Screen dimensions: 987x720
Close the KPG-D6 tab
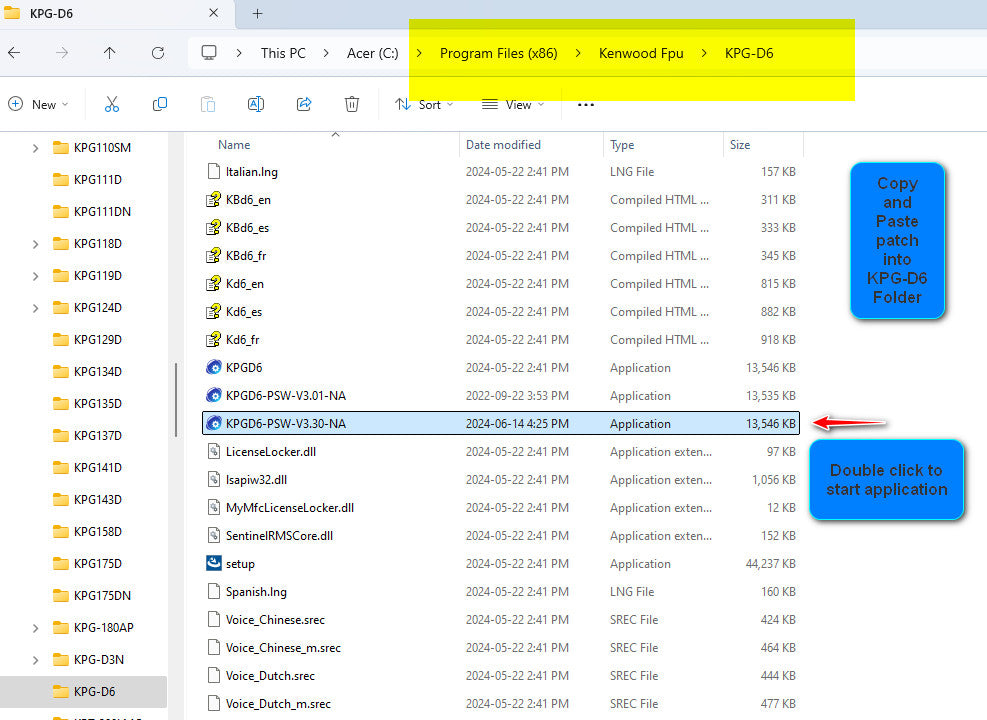pyautogui.click(x=213, y=13)
